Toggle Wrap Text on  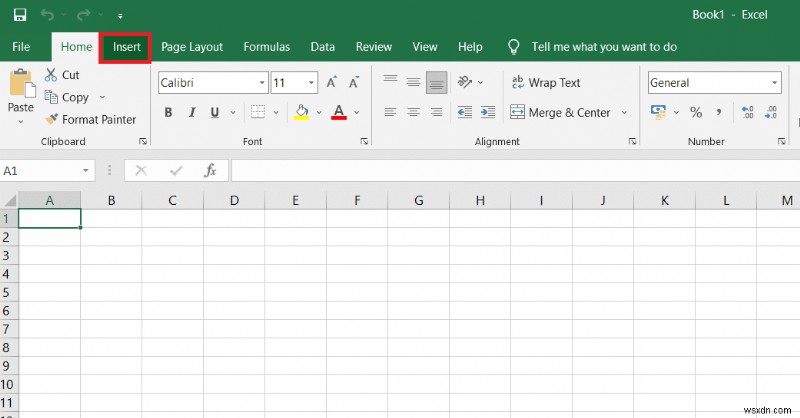pos(546,83)
